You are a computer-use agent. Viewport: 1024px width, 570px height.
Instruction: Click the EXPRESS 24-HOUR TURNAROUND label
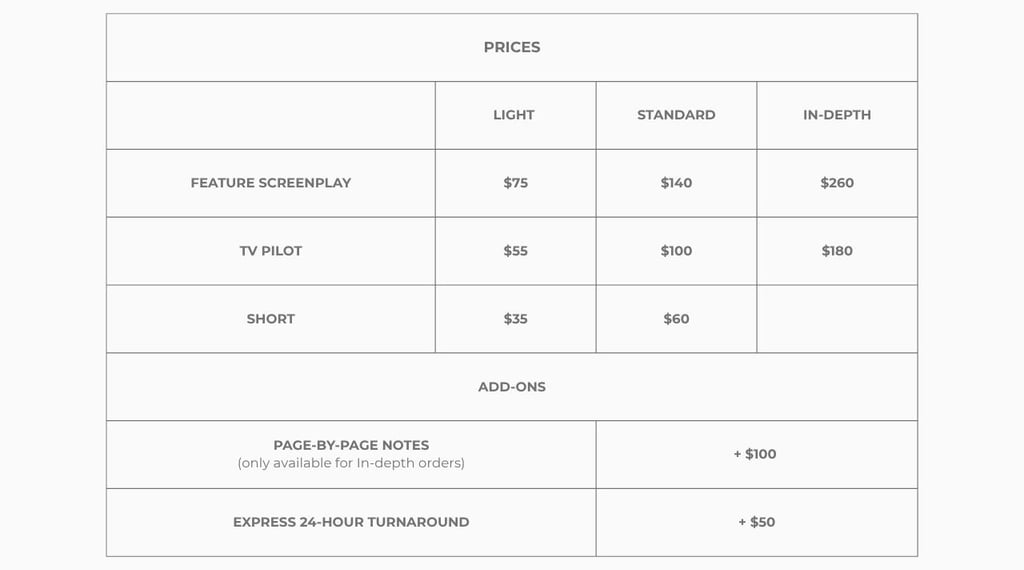point(351,522)
